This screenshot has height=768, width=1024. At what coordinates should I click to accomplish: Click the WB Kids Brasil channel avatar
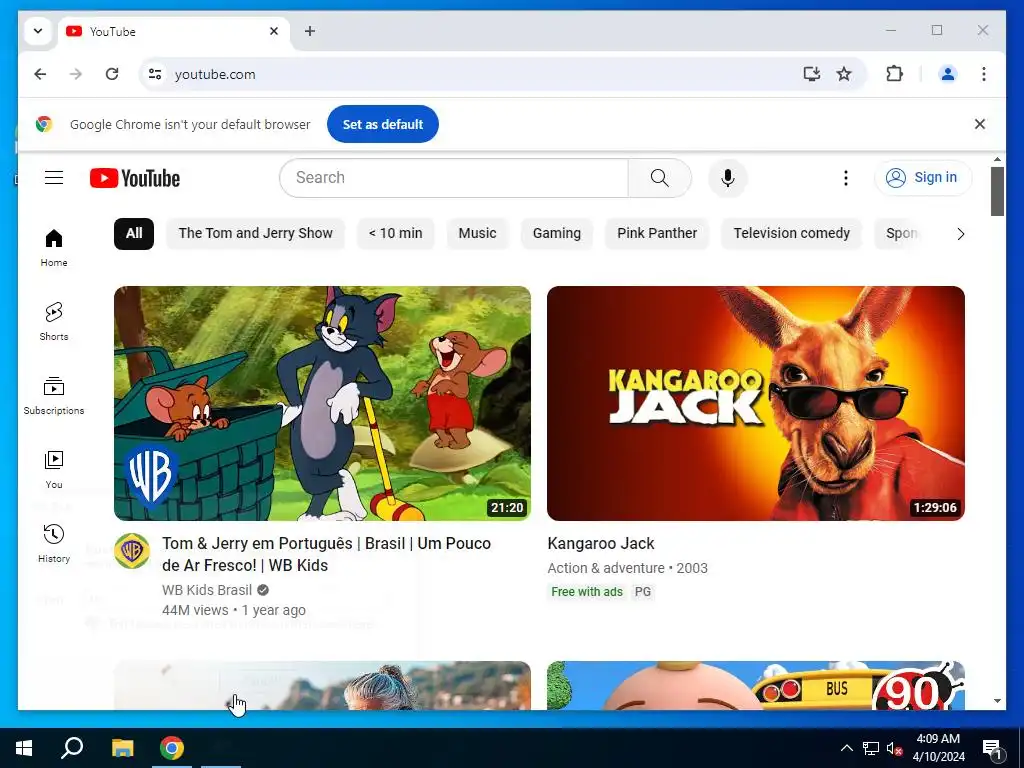[132, 551]
